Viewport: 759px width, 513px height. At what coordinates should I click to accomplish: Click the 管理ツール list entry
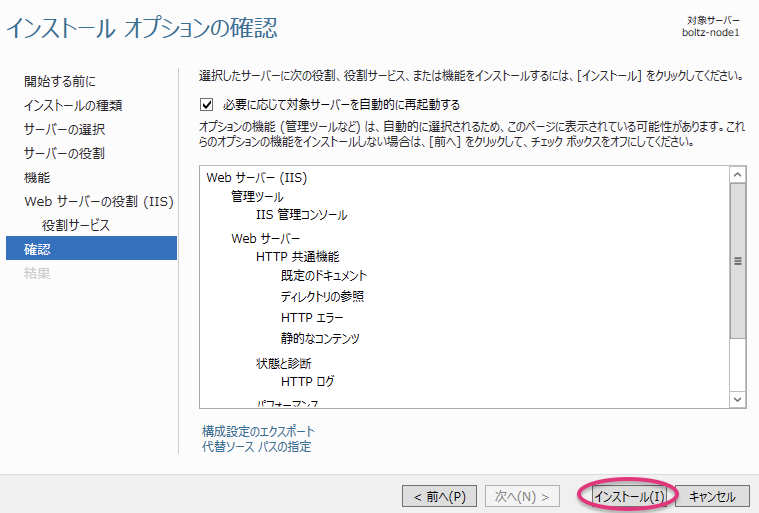(257, 196)
